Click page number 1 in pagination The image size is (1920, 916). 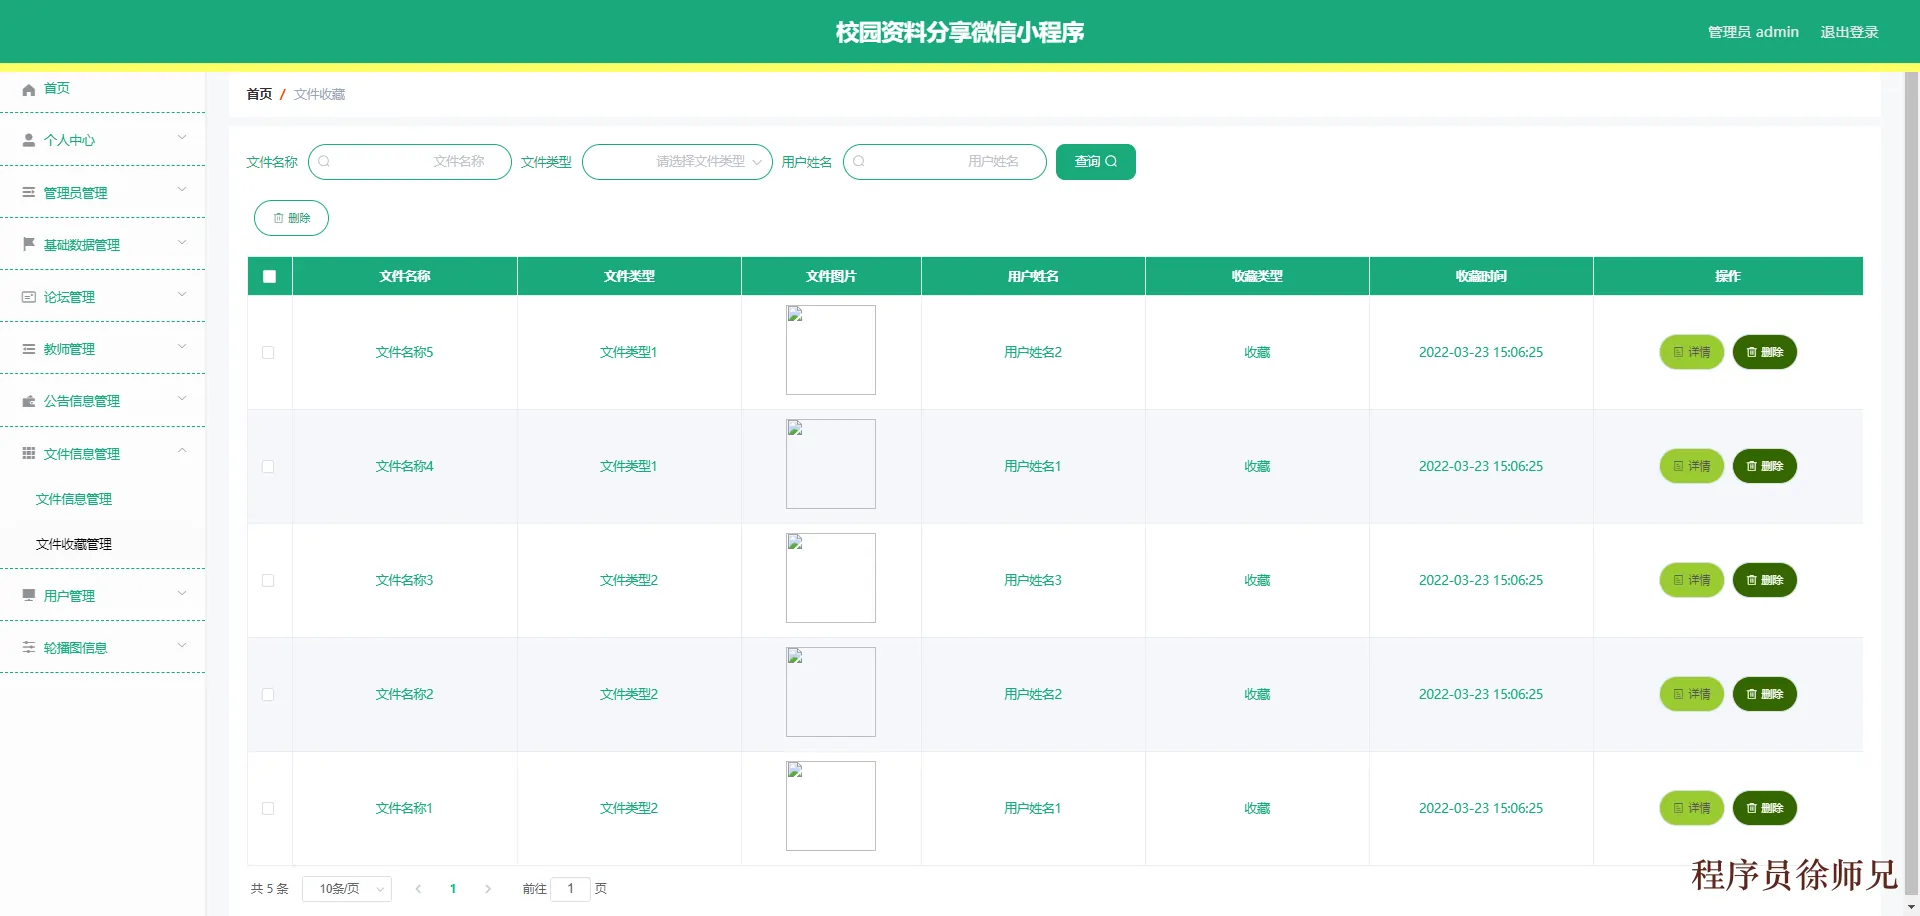click(453, 889)
